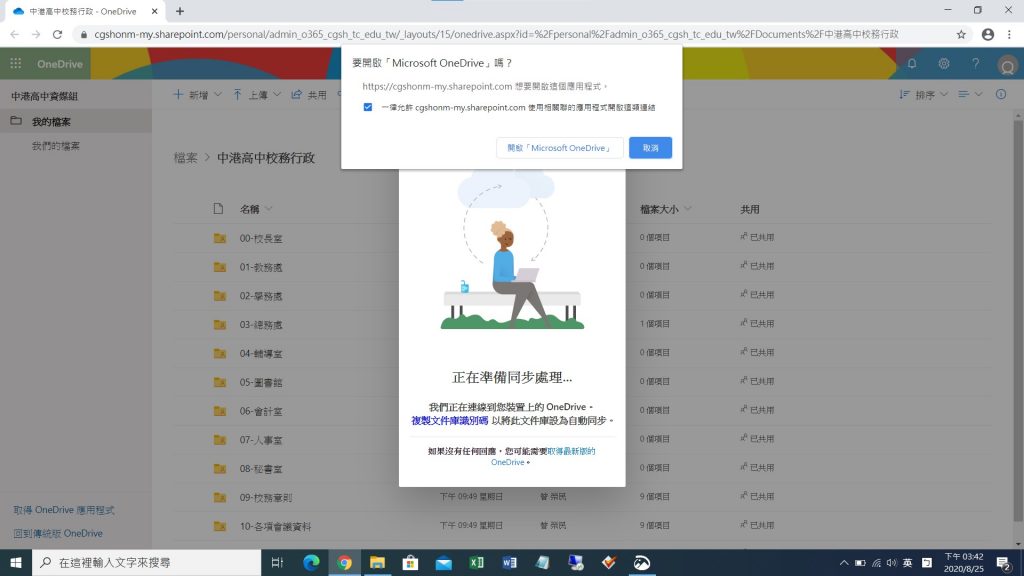This screenshot has height=576, width=1024.
Task: Open File Explorer from the taskbar
Action: [x=377, y=562]
